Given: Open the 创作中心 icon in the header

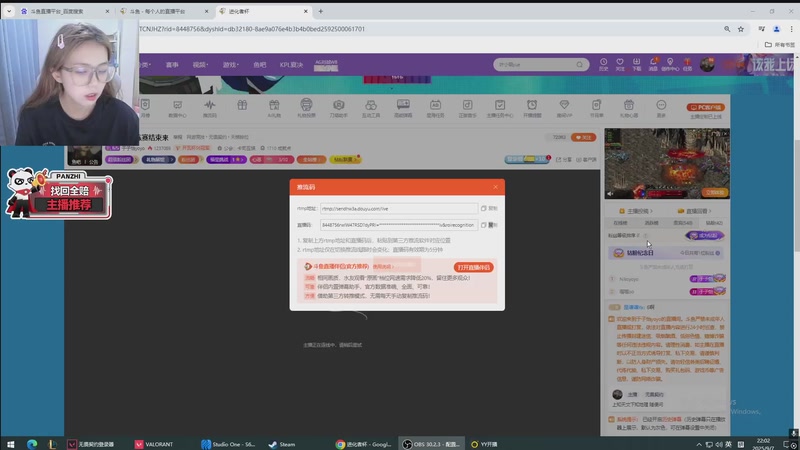Looking at the screenshot, I should [670, 64].
